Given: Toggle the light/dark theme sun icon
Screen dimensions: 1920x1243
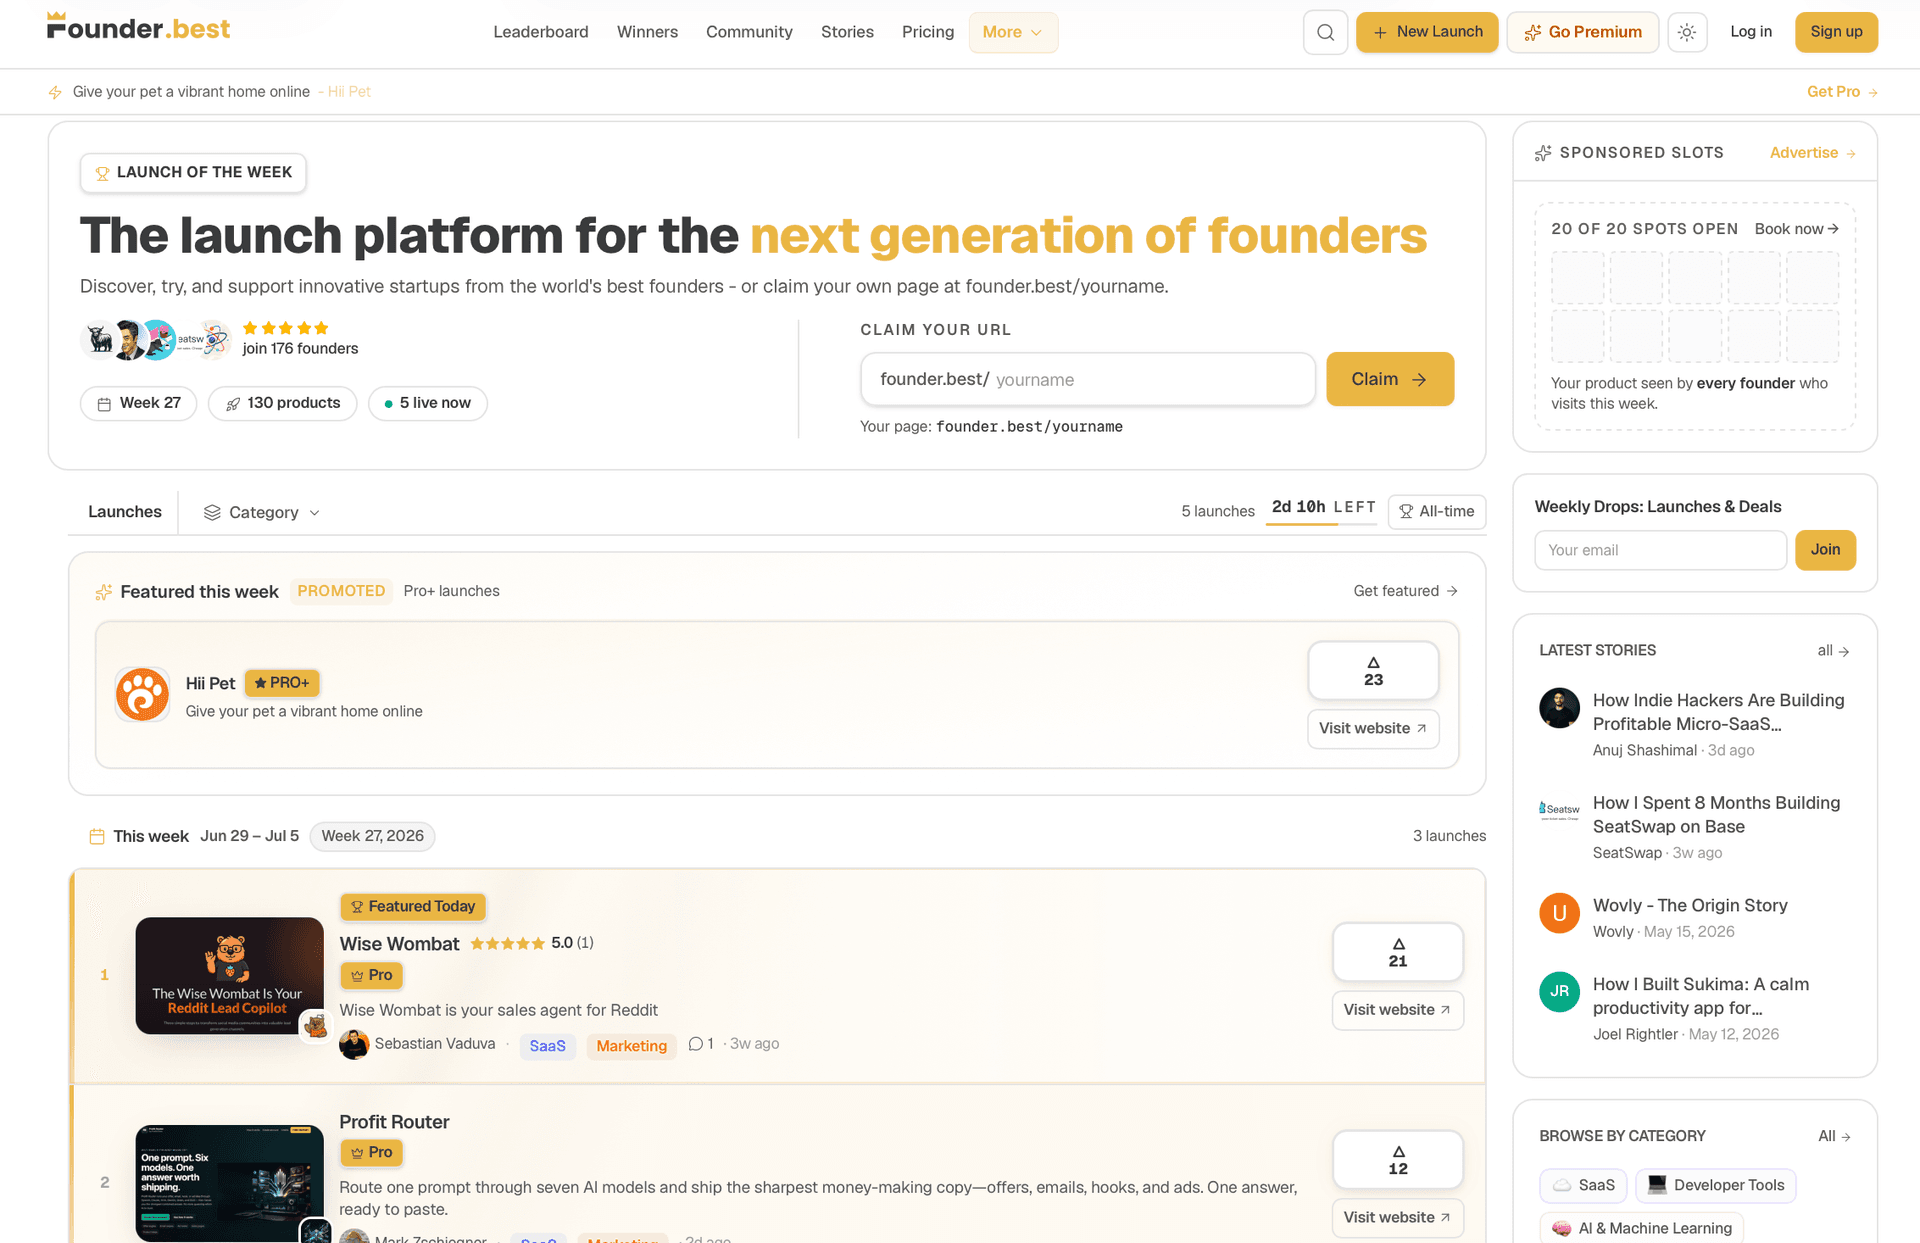Looking at the screenshot, I should tap(1687, 32).
